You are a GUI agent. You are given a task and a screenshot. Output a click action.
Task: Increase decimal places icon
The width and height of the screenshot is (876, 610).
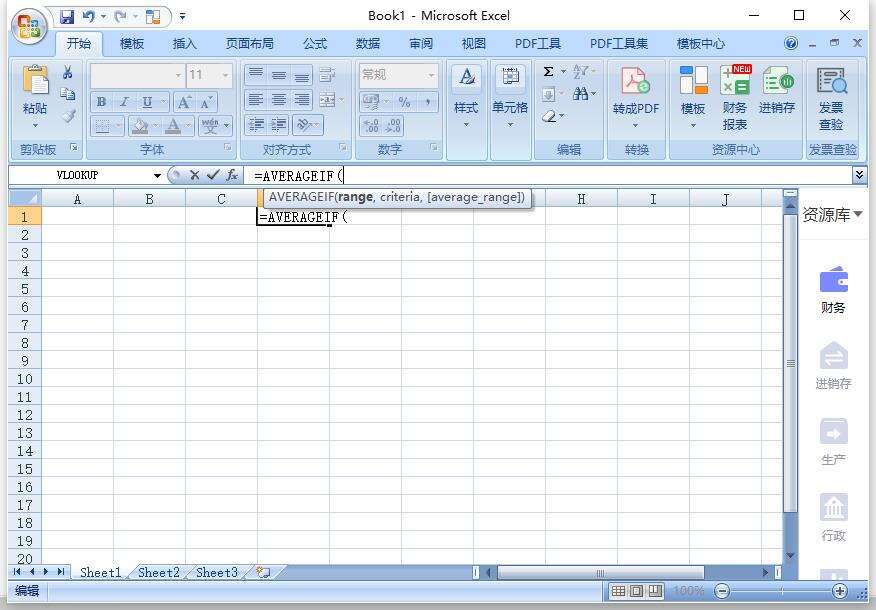[x=372, y=126]
